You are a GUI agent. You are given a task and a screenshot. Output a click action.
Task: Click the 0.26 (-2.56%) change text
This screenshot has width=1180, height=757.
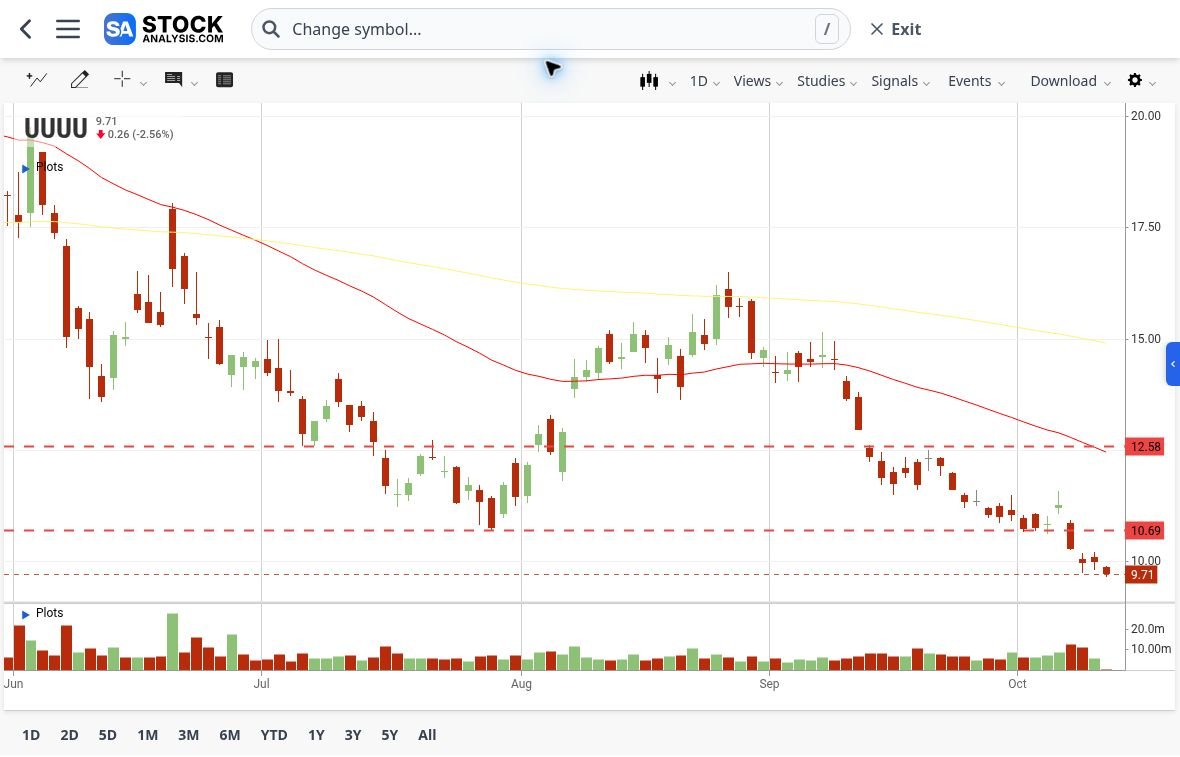coord(140,135)
